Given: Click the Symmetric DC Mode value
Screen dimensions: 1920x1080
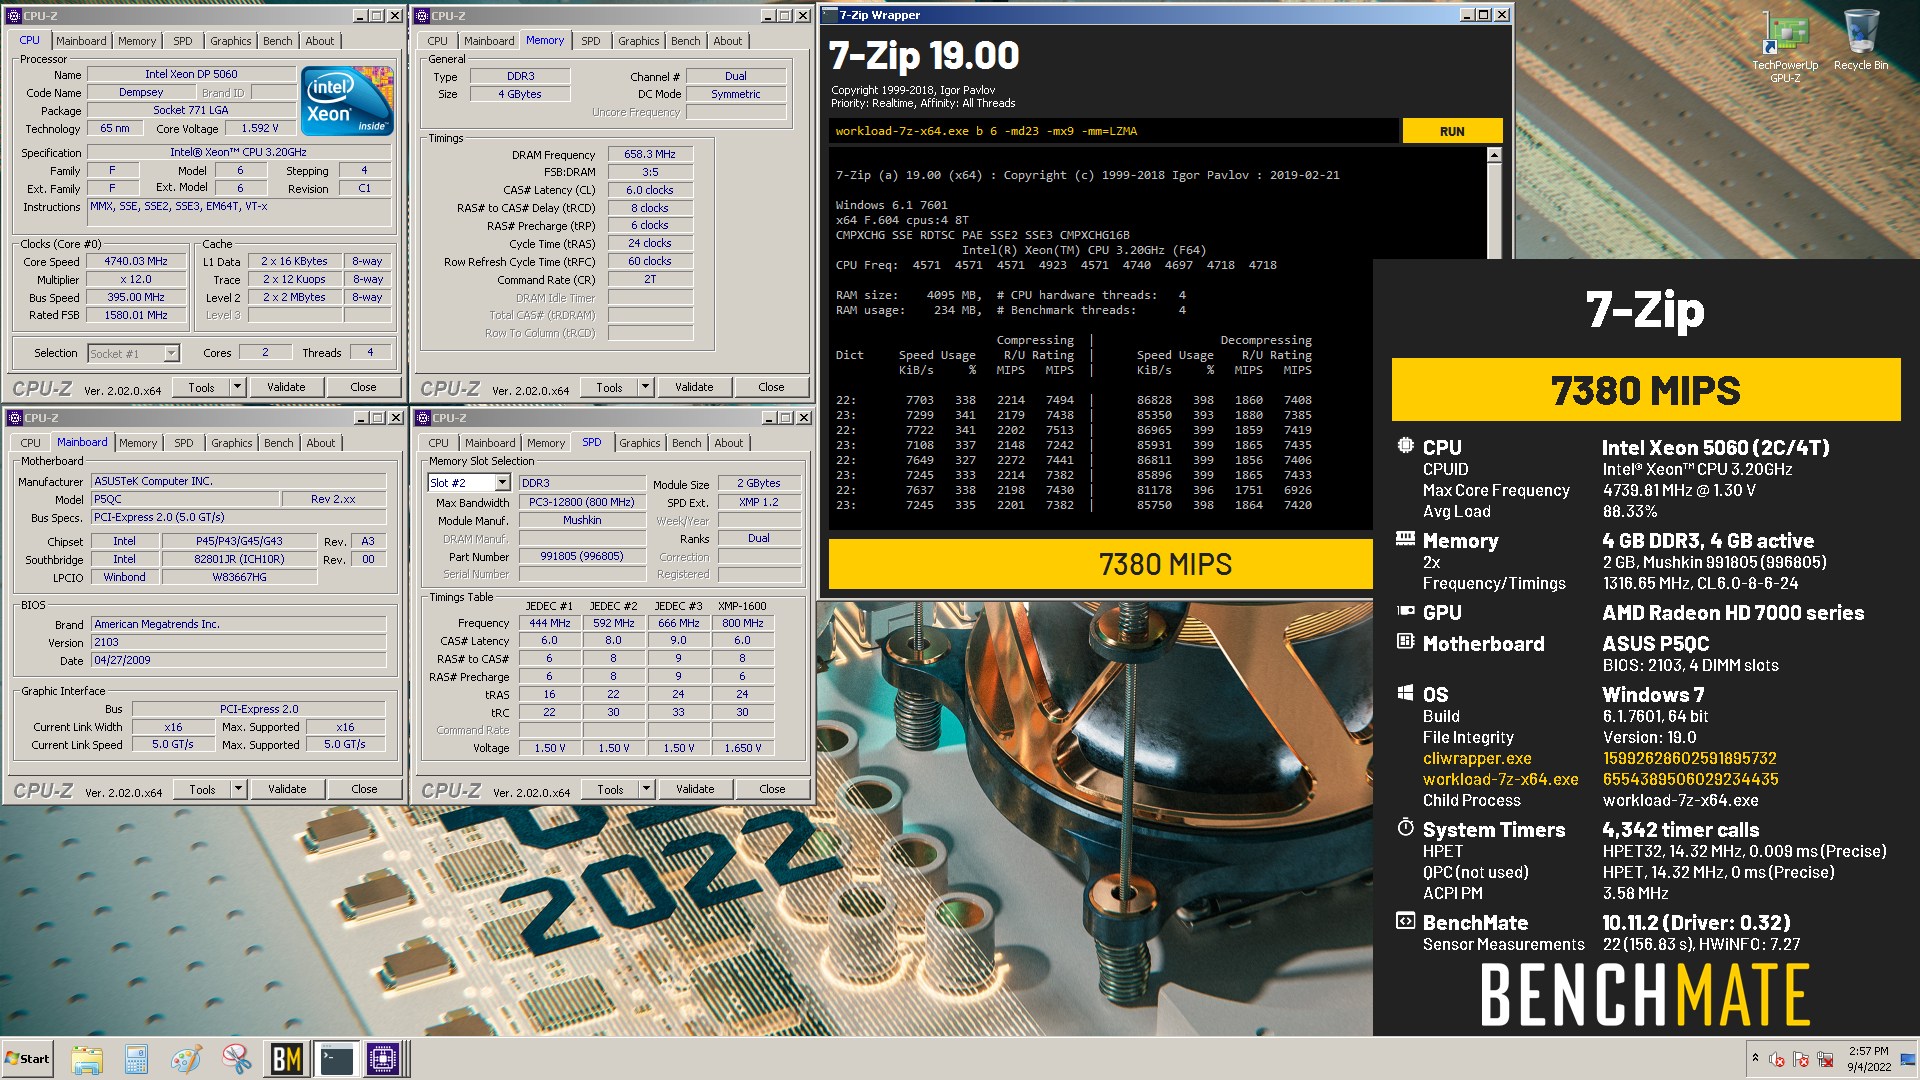Looking at the screenshot, I should coord(736,94).
